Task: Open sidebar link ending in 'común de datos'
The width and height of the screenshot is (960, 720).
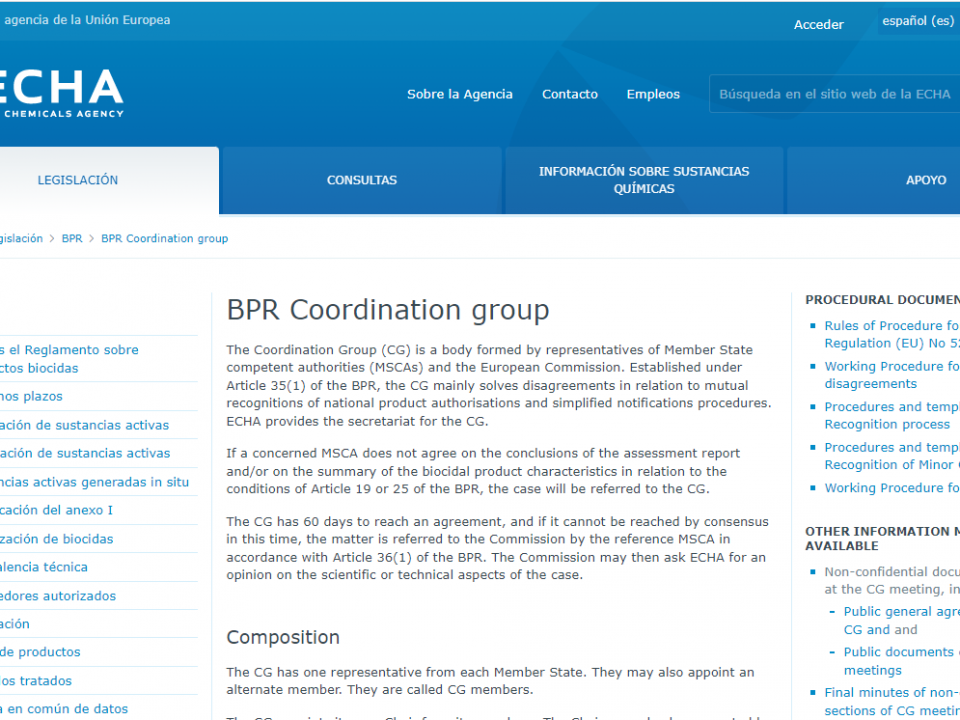Action: [64, 709]
